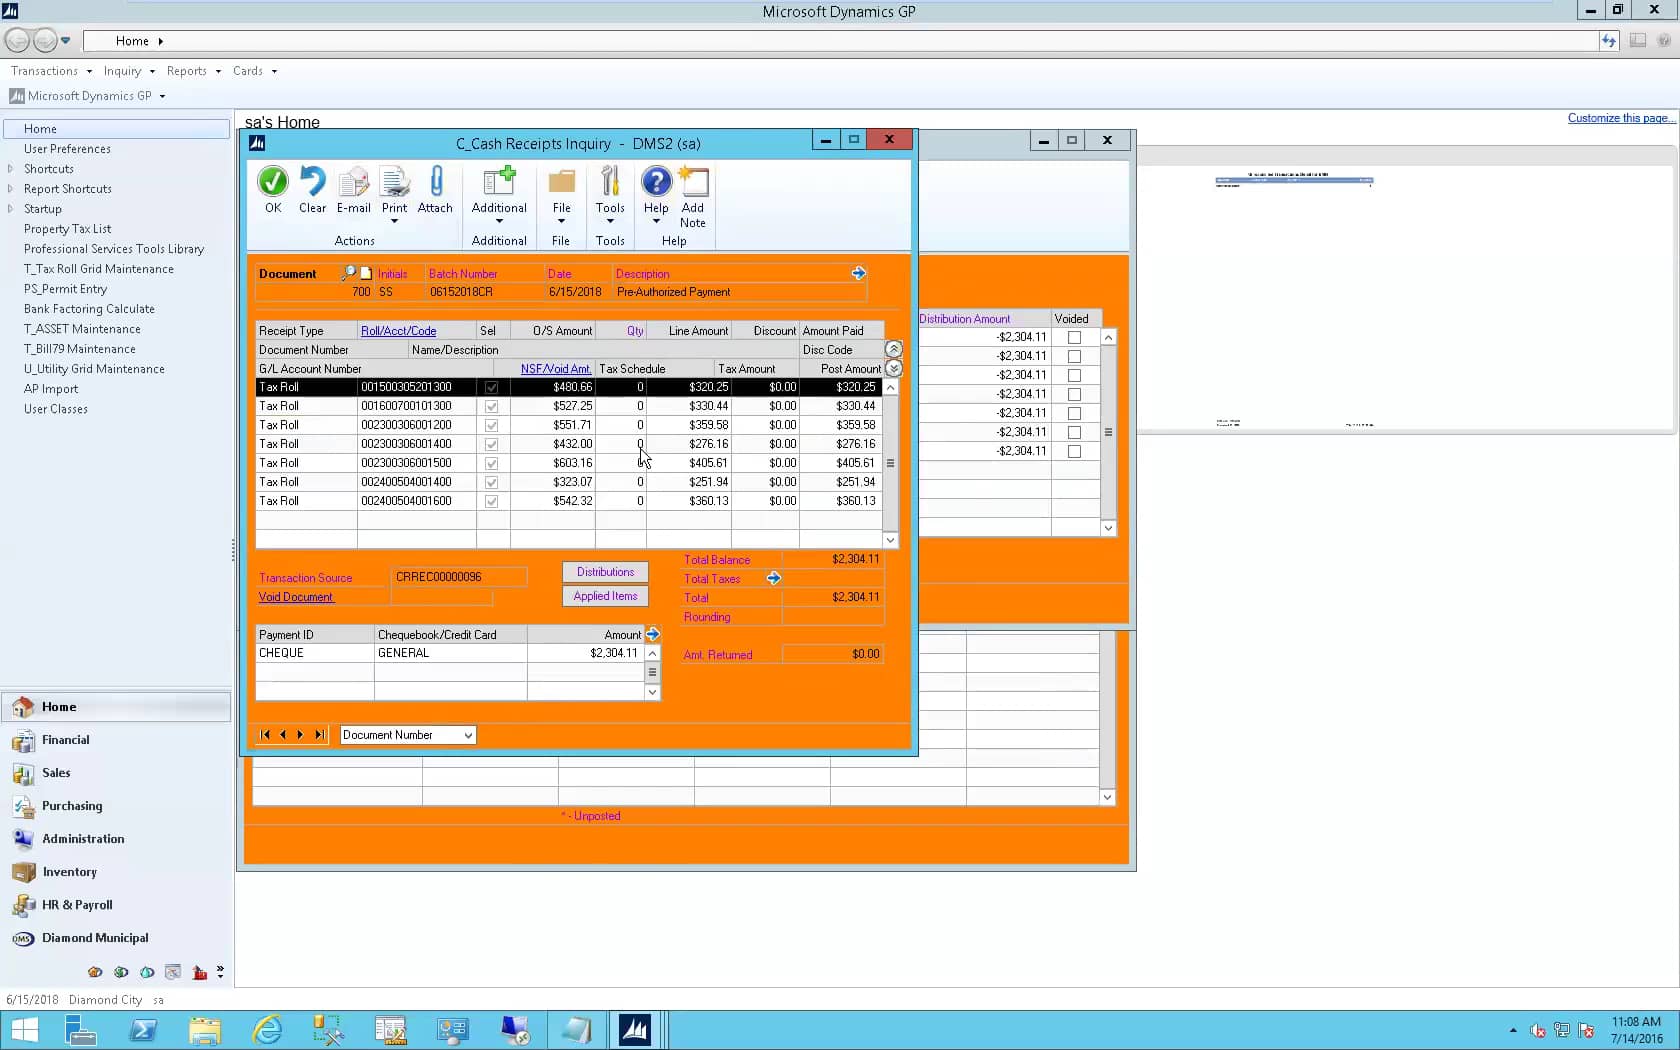Viewport: 1680px width, 1050px height.
Task: Click the Financial navigation icon
Action: (24, 740)
